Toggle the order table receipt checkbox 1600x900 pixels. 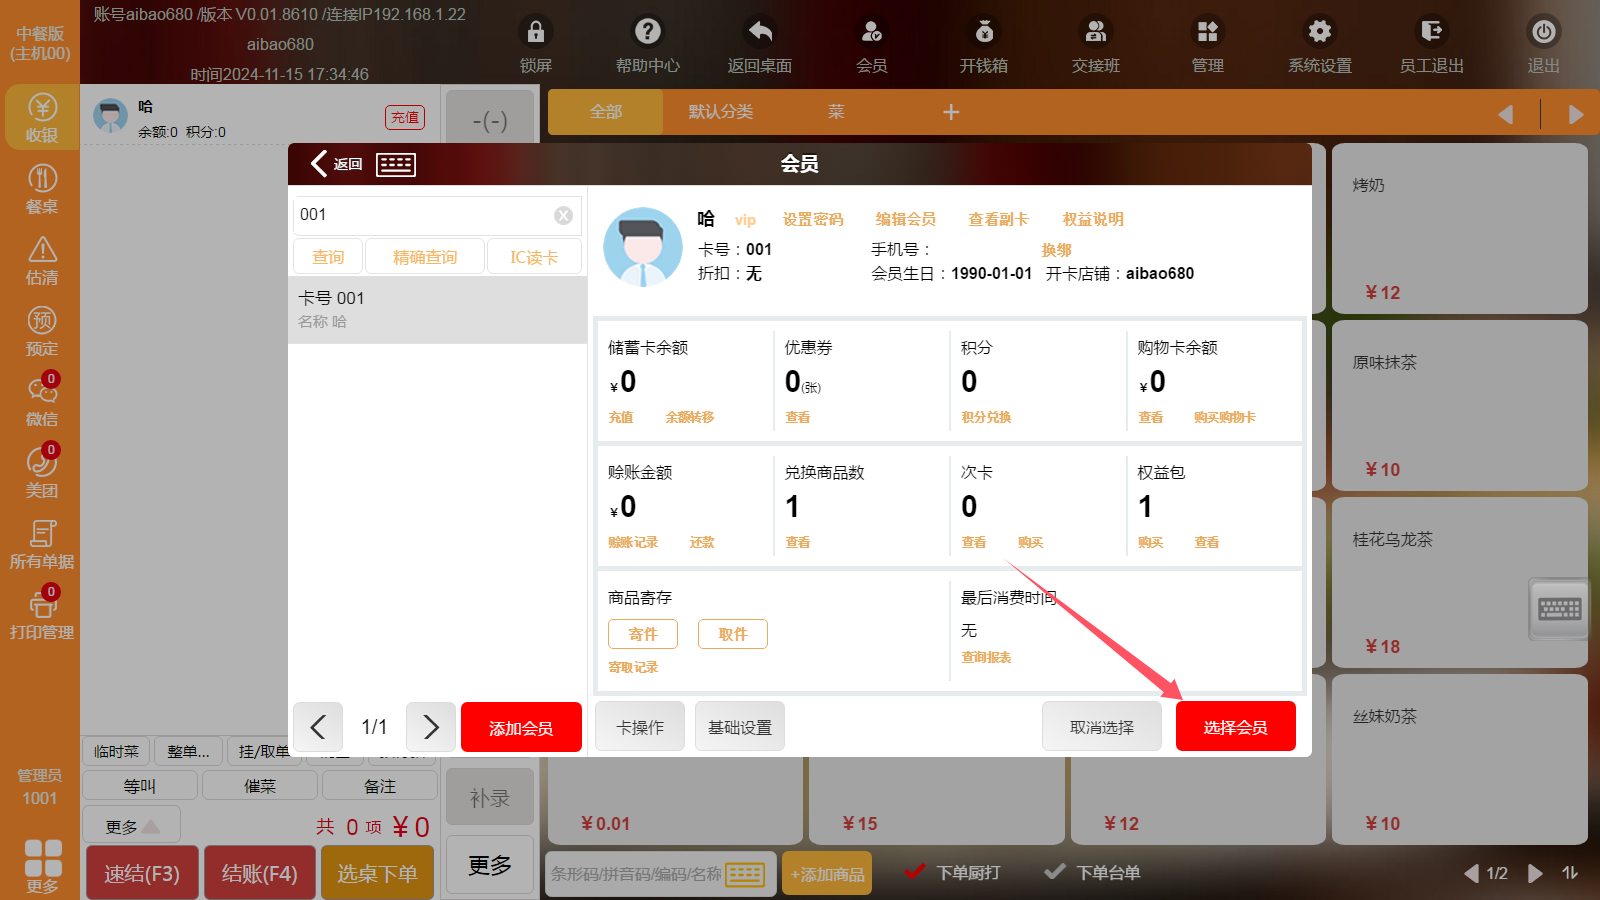[1055, 872]
